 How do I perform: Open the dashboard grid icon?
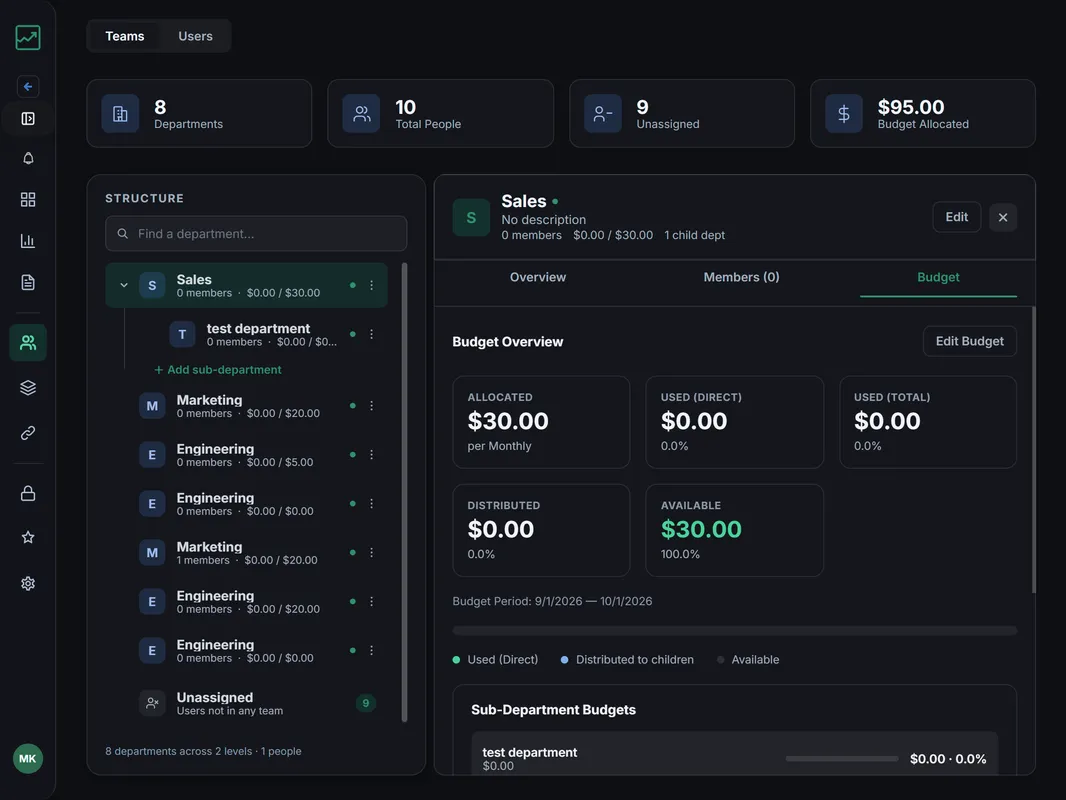28,199
